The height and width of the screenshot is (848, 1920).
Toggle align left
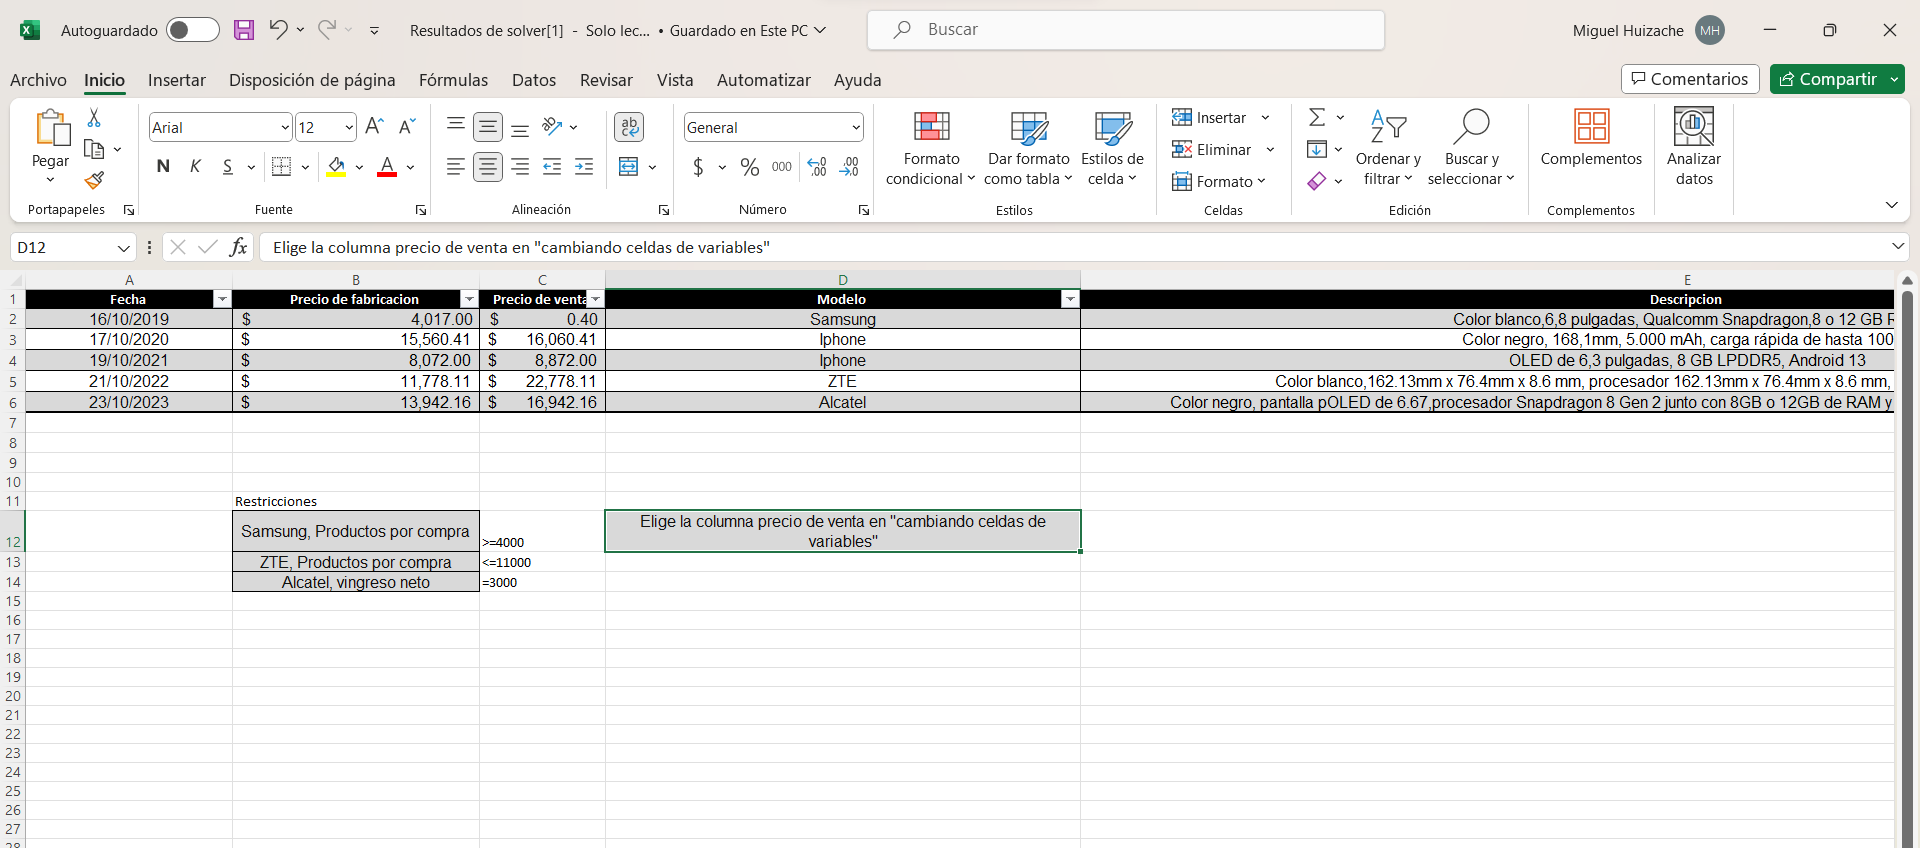pyautogui.click(x=456, y=167)
